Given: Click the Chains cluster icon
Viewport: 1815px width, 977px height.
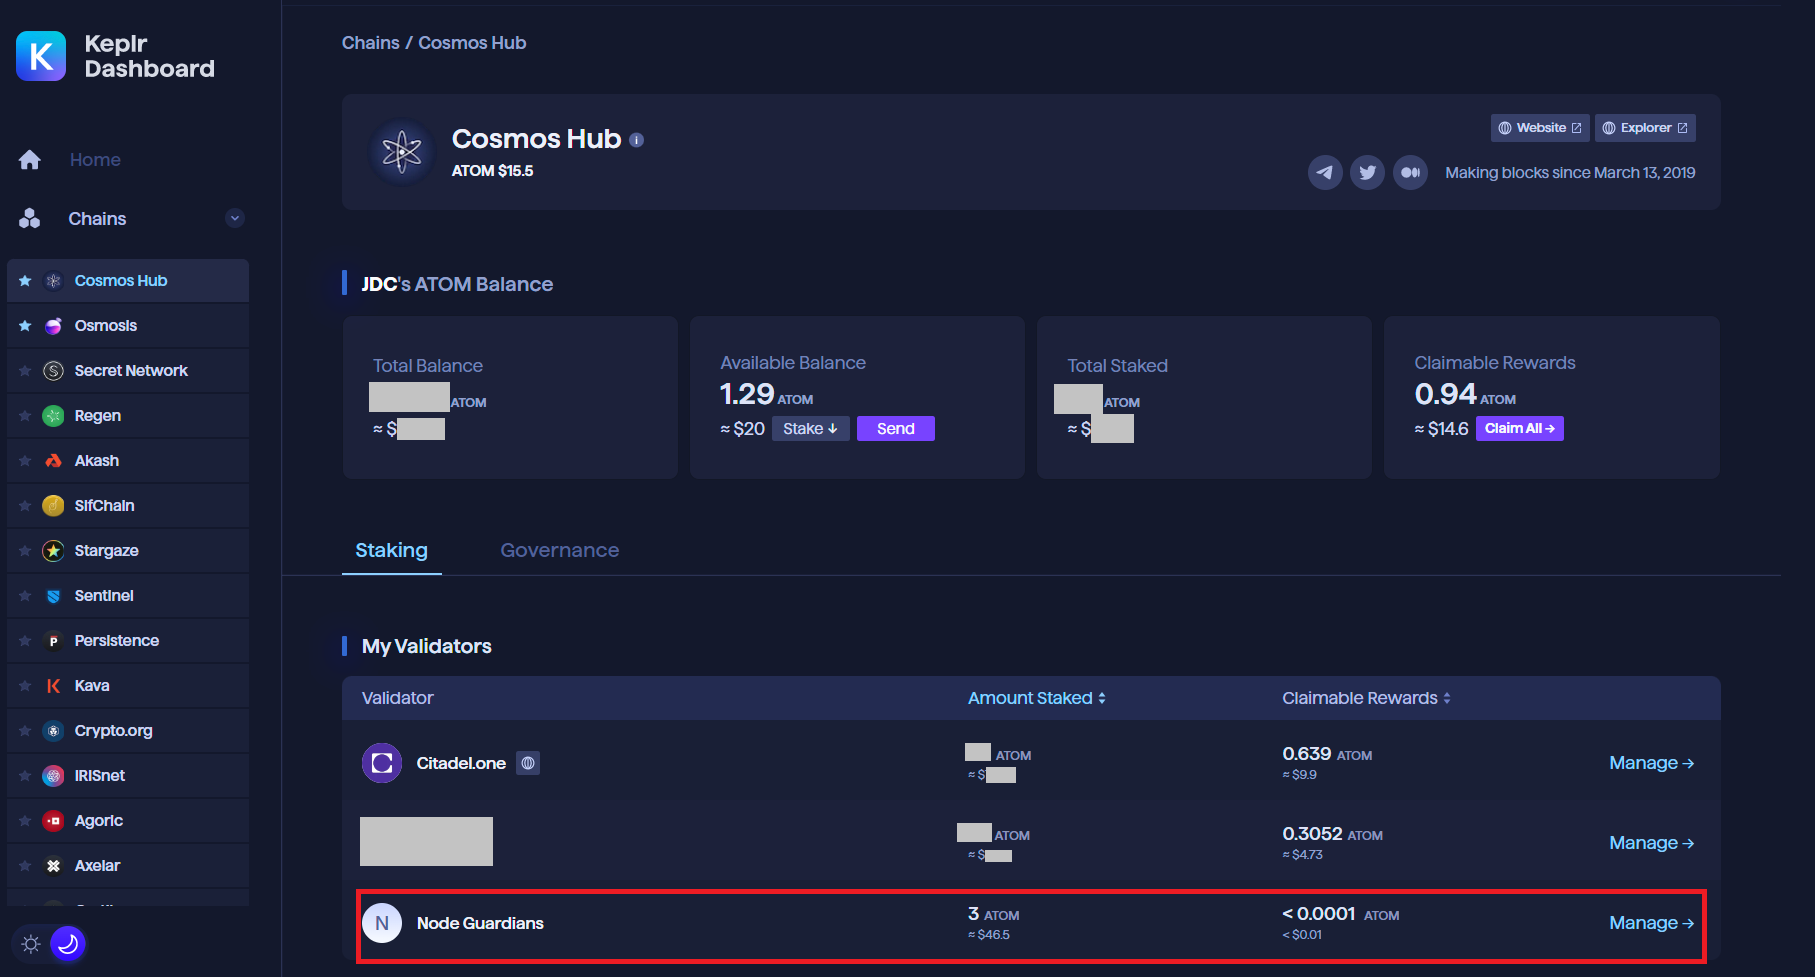Looking at the screenshot, I should pos(30,219).
